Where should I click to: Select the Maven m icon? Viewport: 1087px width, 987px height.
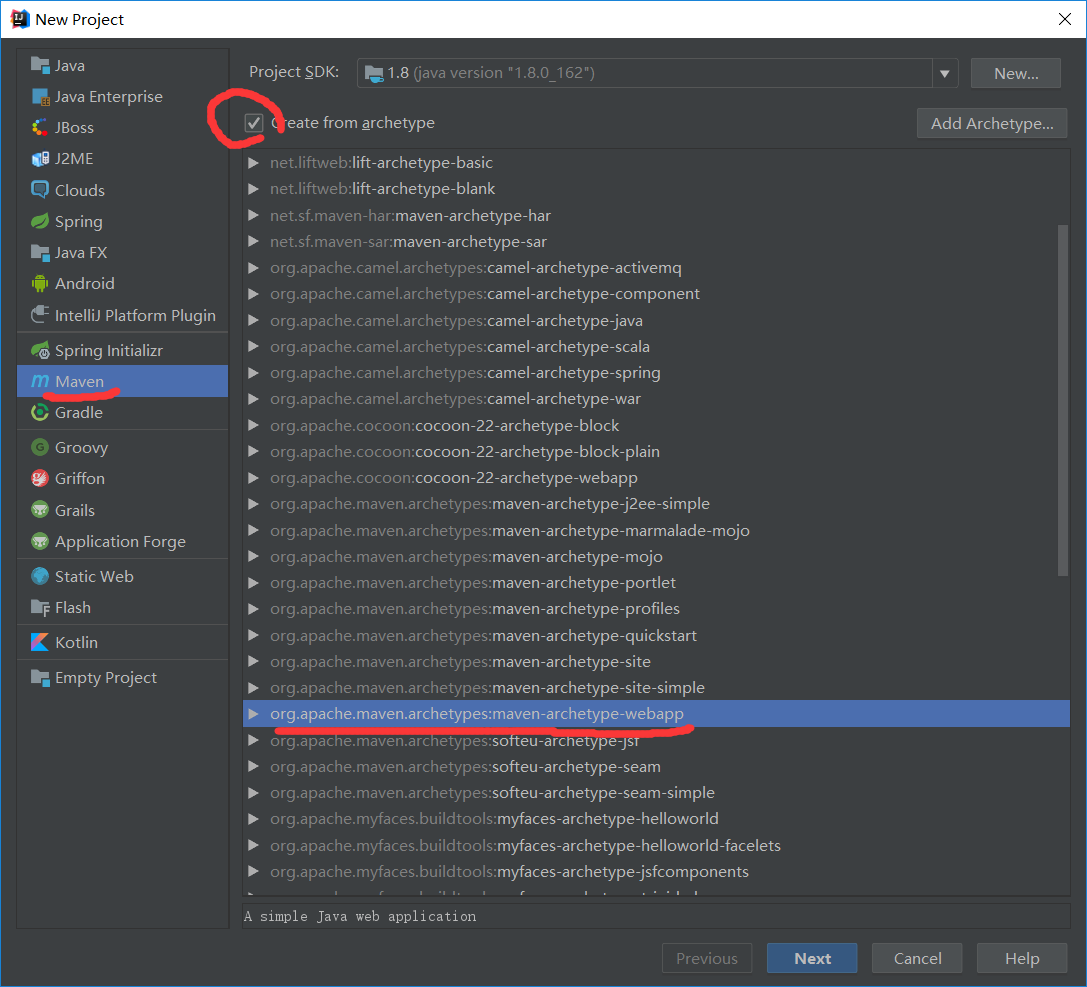click(x=40, y=381)
